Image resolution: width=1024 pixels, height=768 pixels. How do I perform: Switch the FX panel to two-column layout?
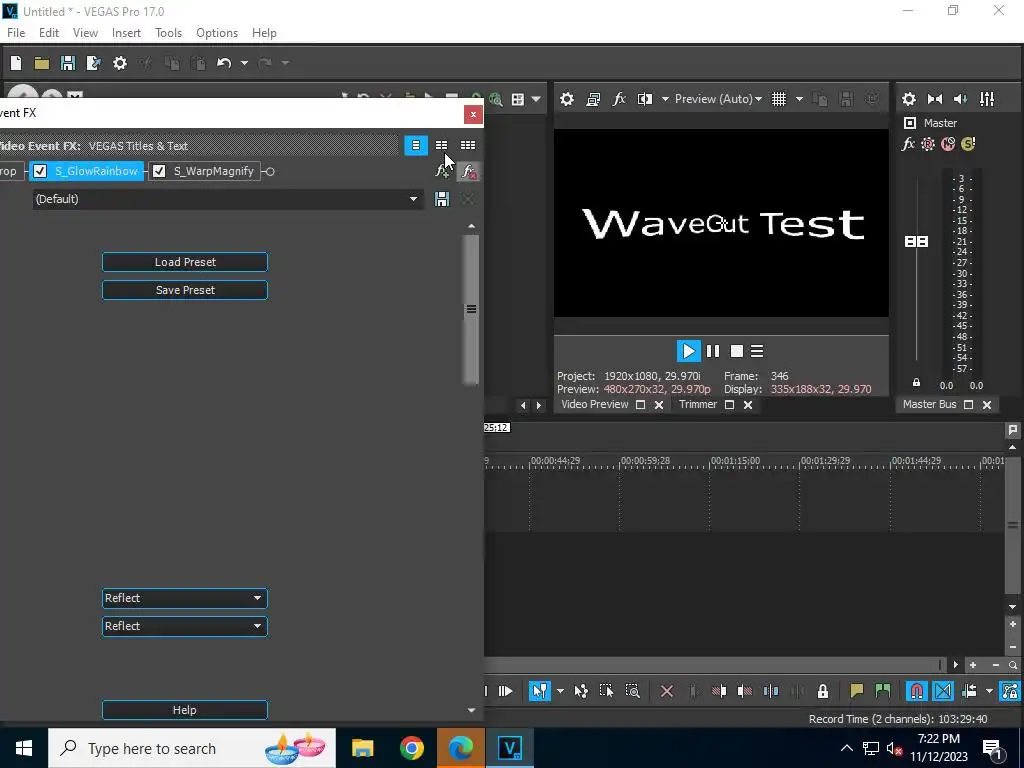click(x=442, y=146)
